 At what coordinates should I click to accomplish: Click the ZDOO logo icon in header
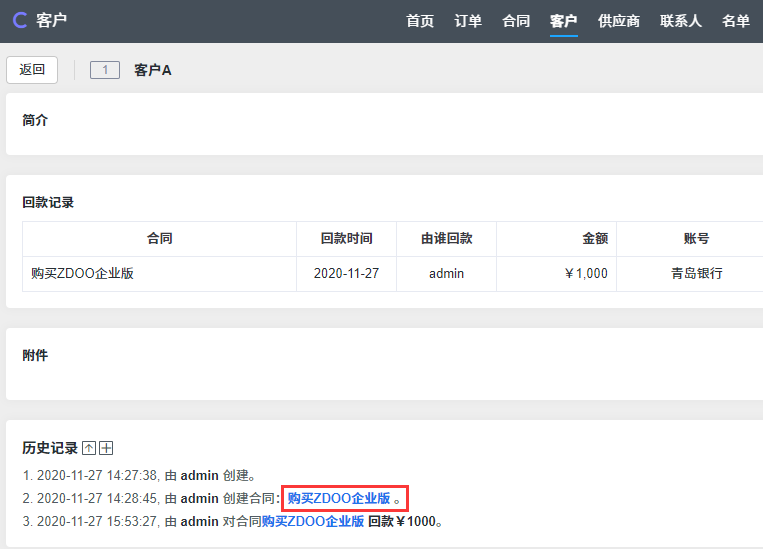[19, 21]
